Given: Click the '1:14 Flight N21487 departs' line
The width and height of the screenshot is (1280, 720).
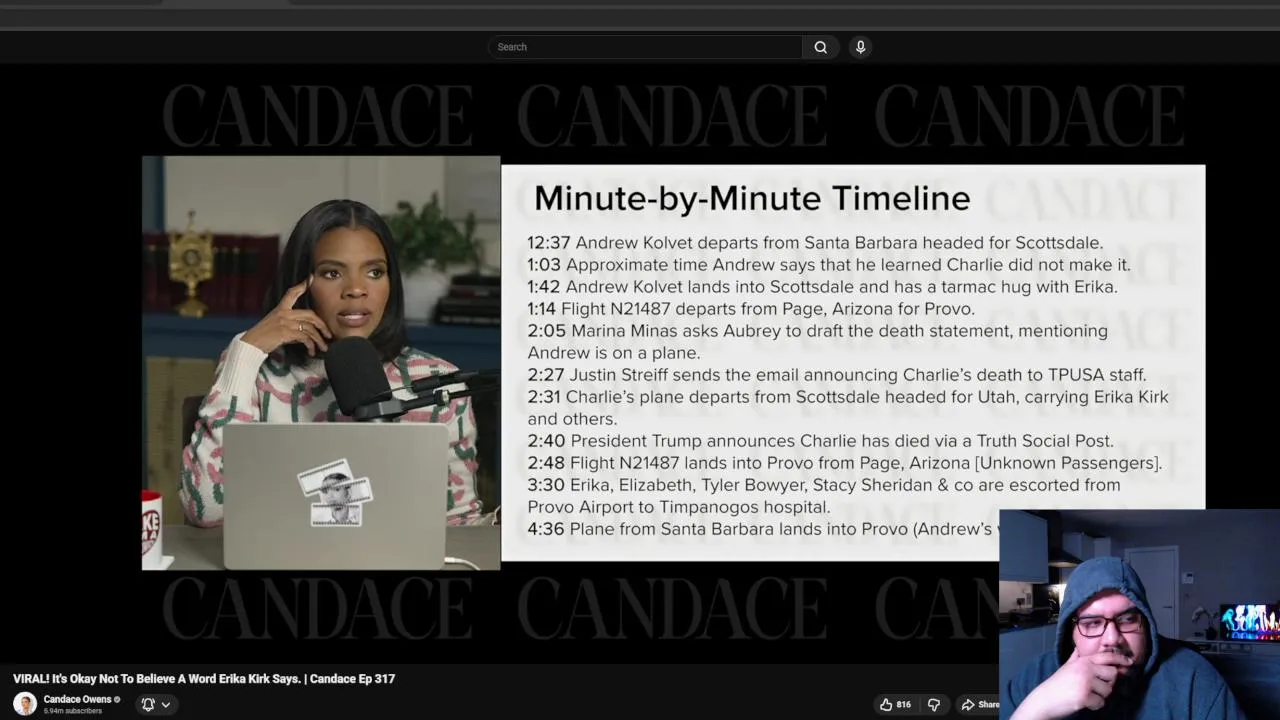Looking at the screenshot, I should (751, 309).
